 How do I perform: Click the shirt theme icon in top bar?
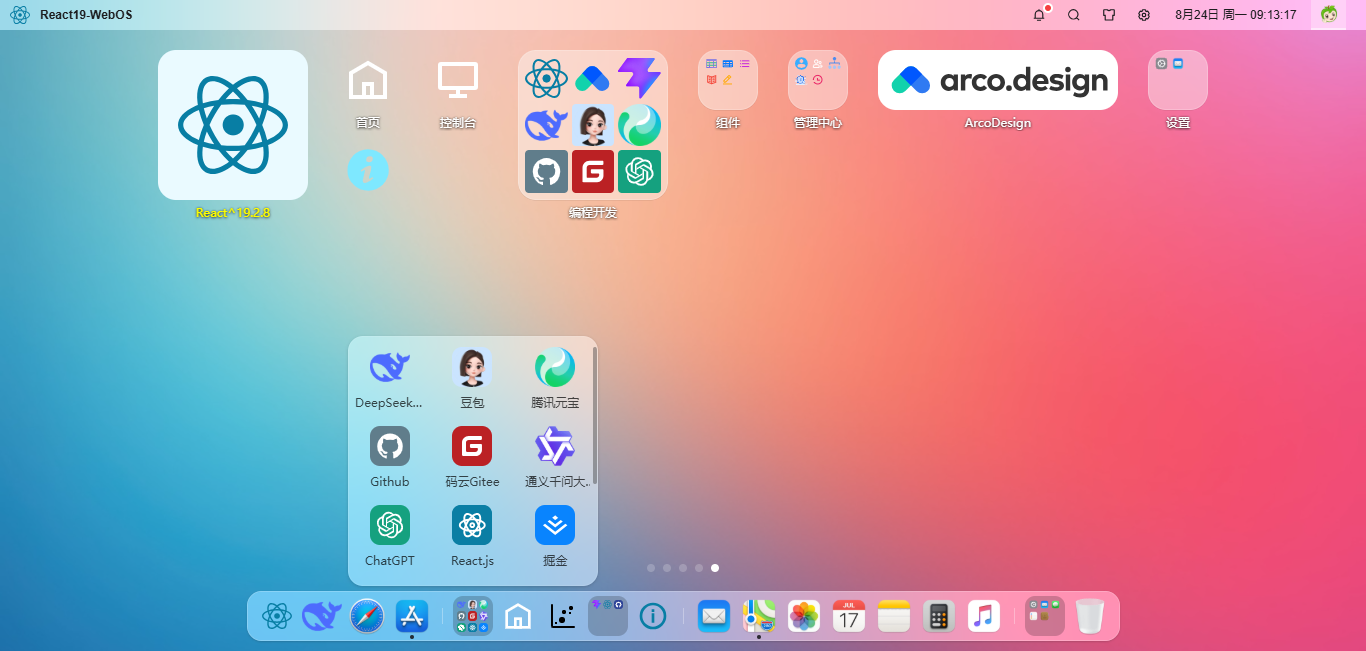[x=1109, y=15]
